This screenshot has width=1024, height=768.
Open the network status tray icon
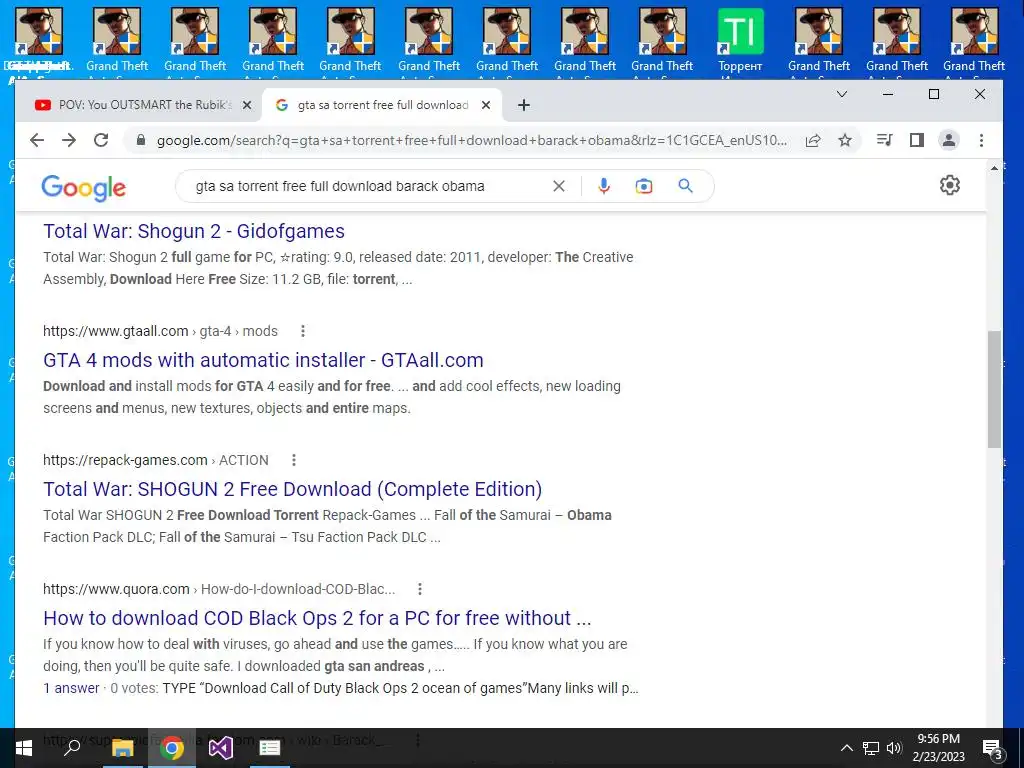pyautogui.click(x=871, y=748)
